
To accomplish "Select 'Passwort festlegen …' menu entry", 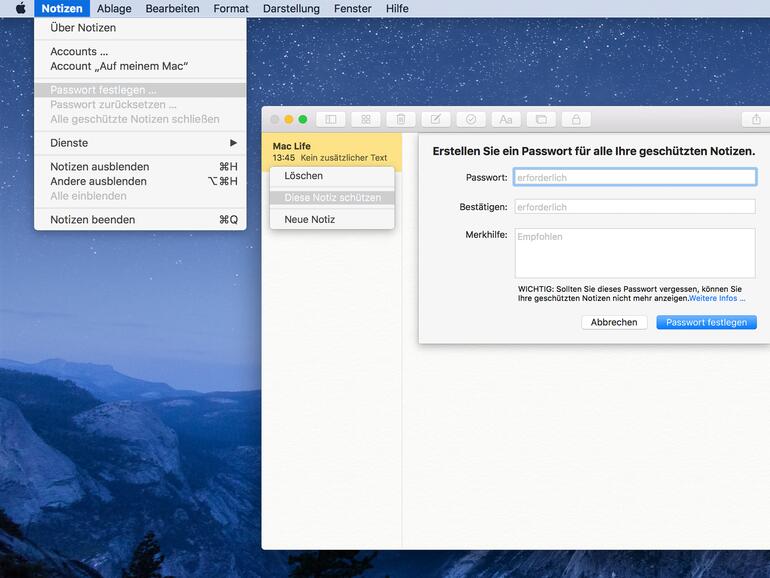I will click(x=104, y=90).
